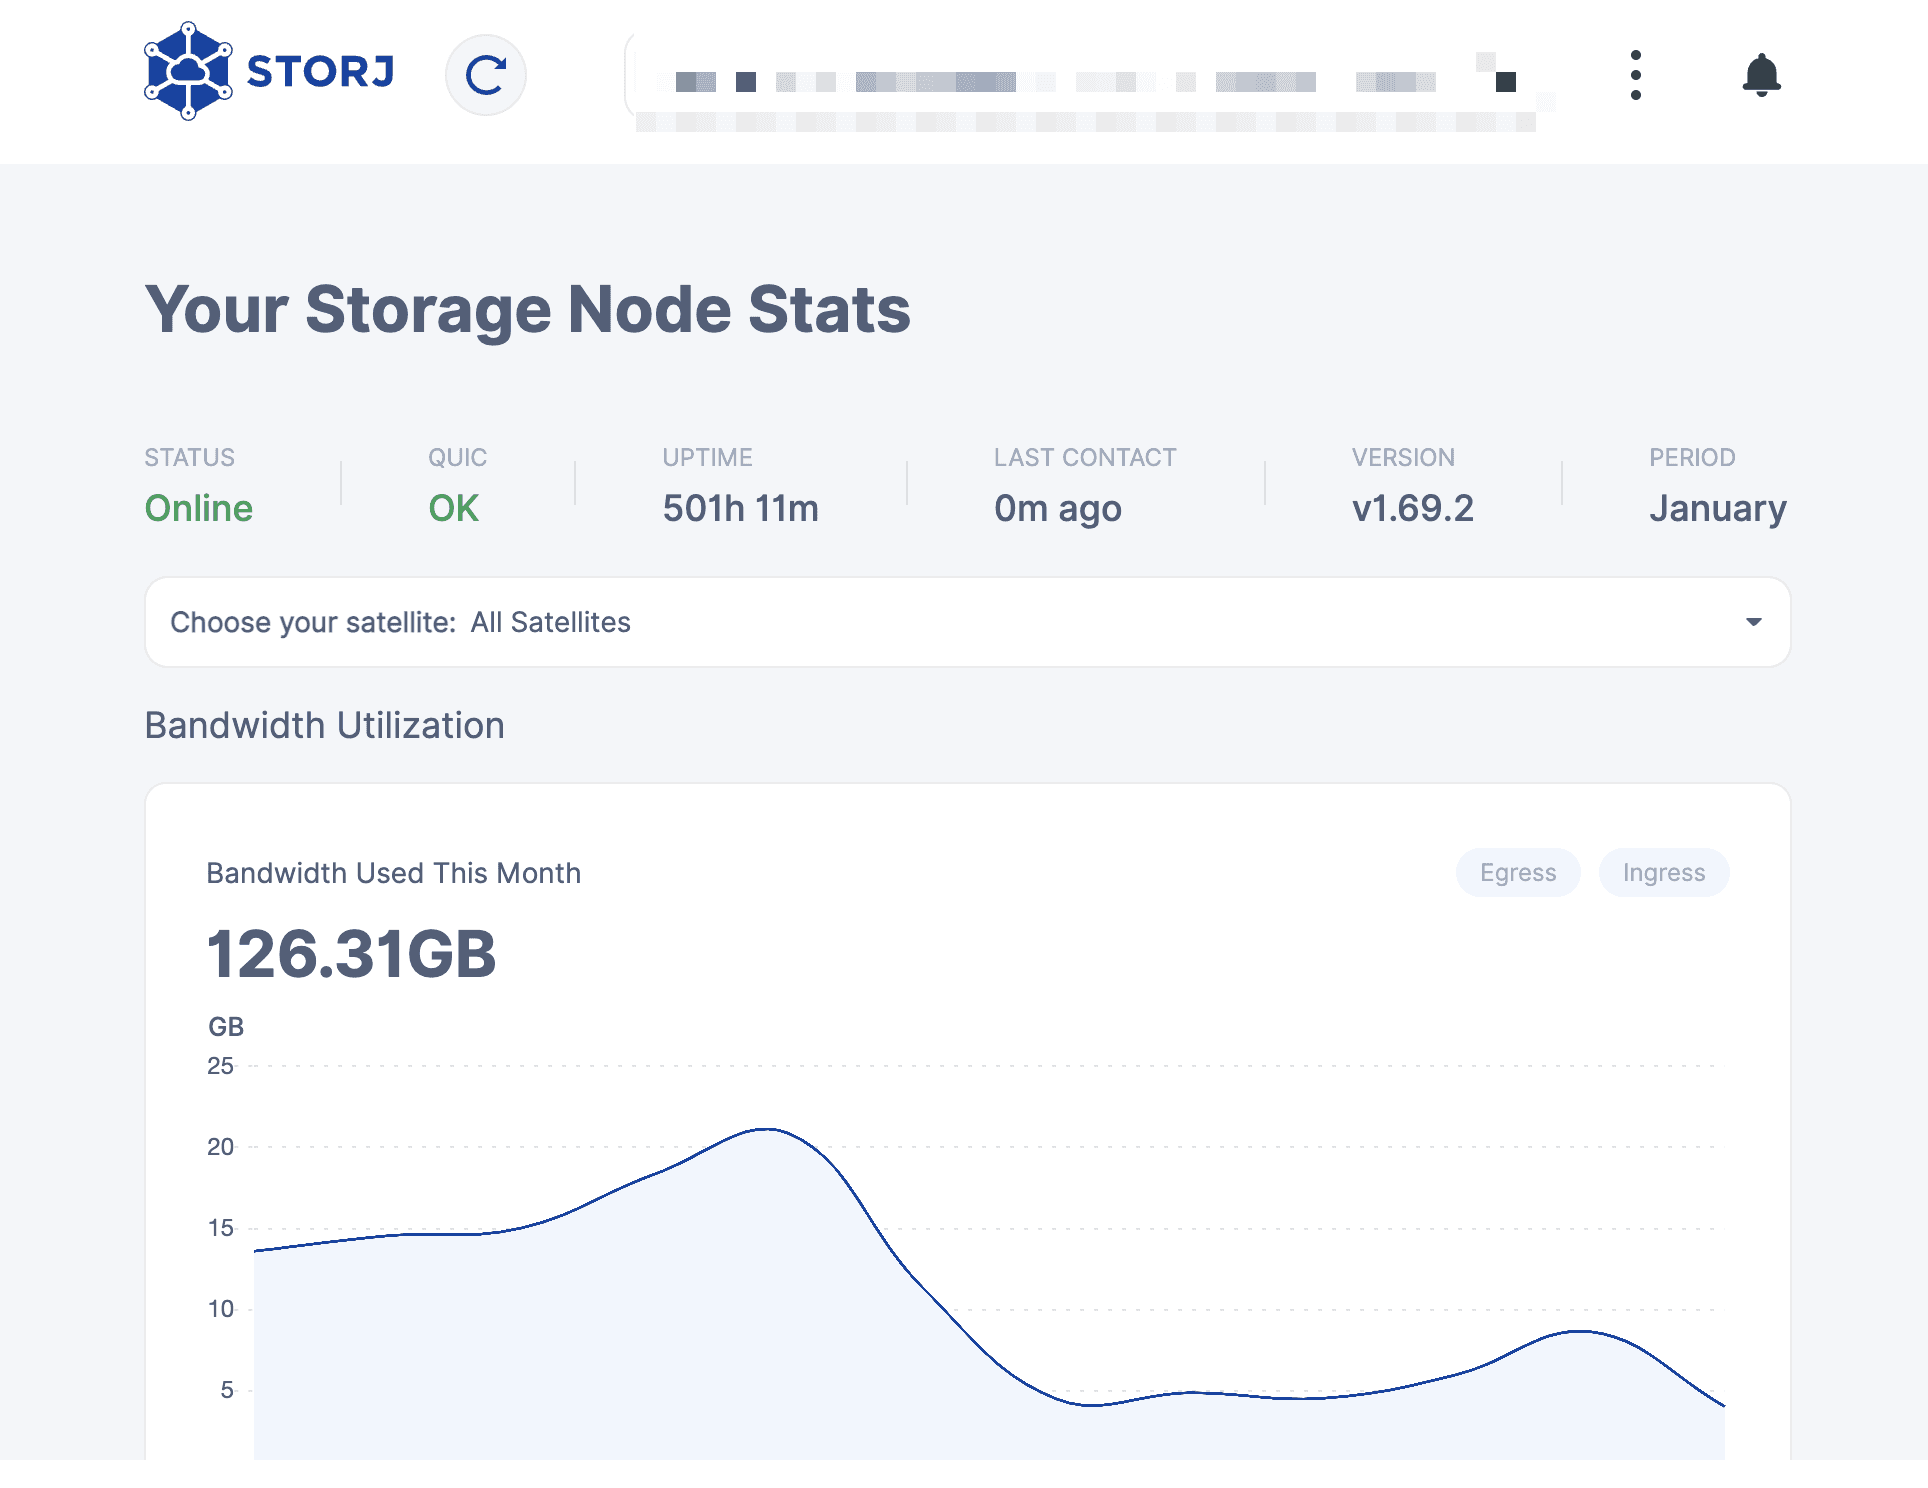Screen dimensions: 1928x1488
Task: Click the Bandwidth Utilization heading
Action: [324, 725]
